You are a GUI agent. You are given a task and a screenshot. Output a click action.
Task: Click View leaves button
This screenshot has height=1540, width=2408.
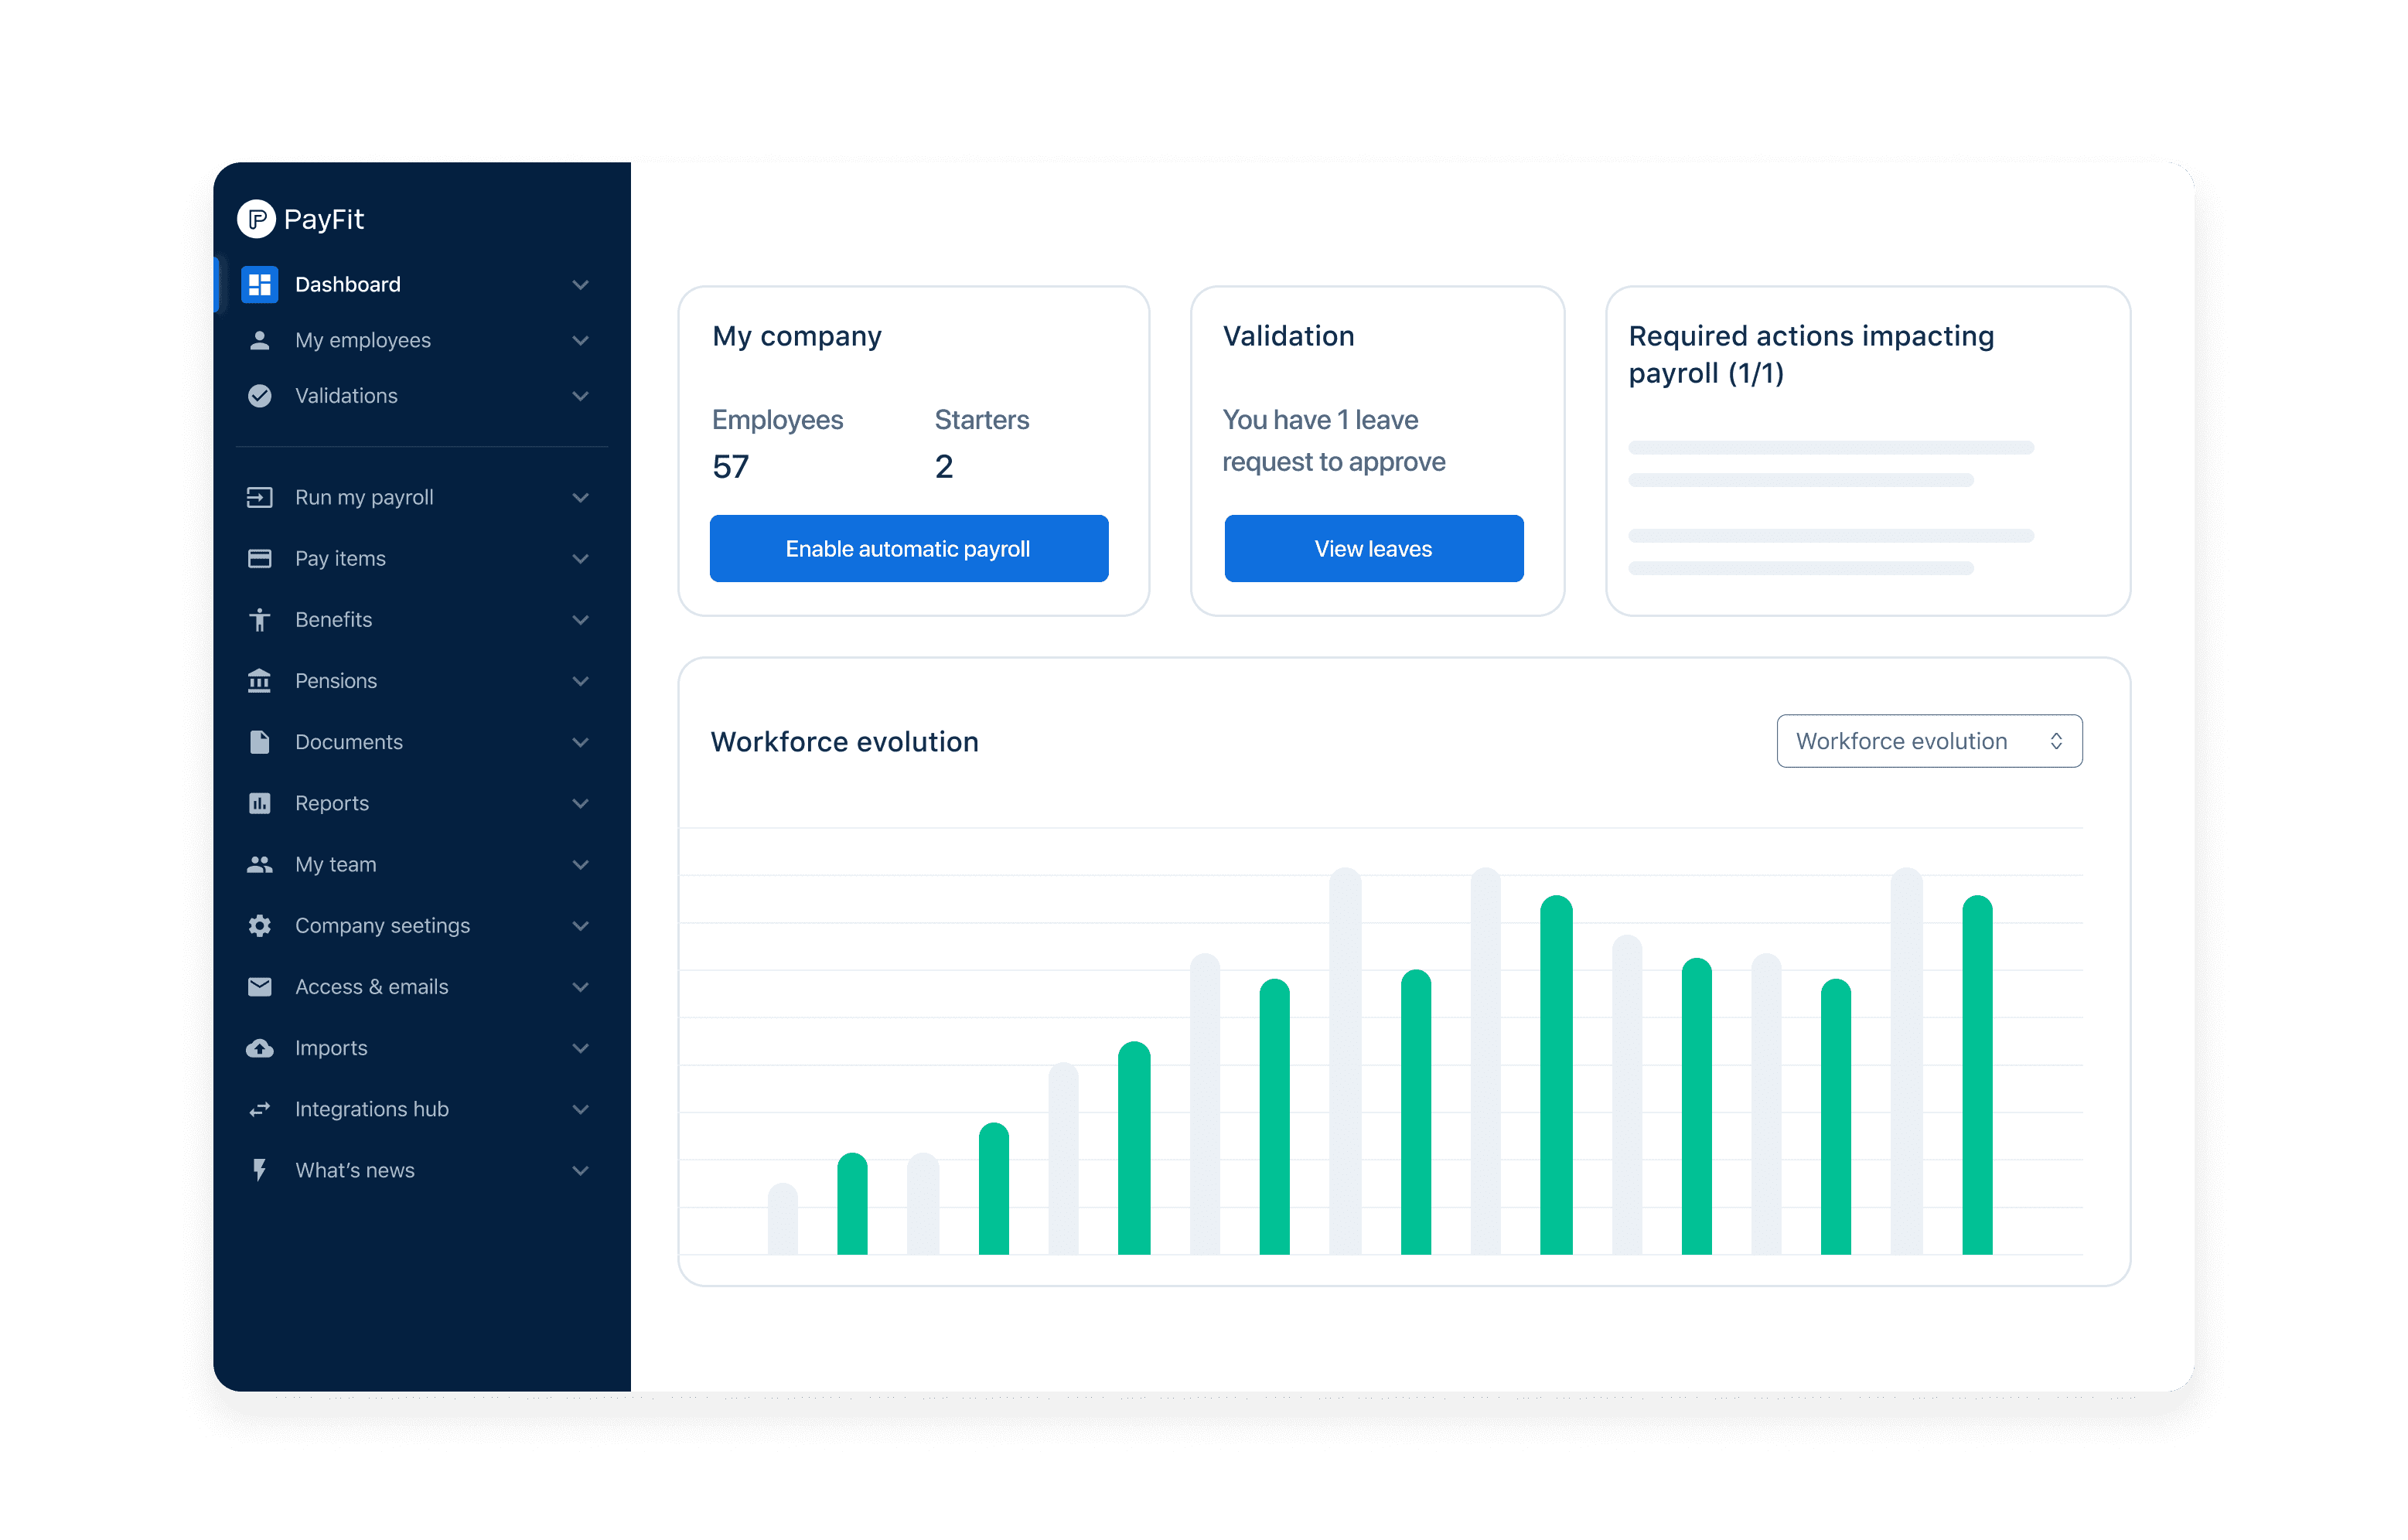[1374, 547]
